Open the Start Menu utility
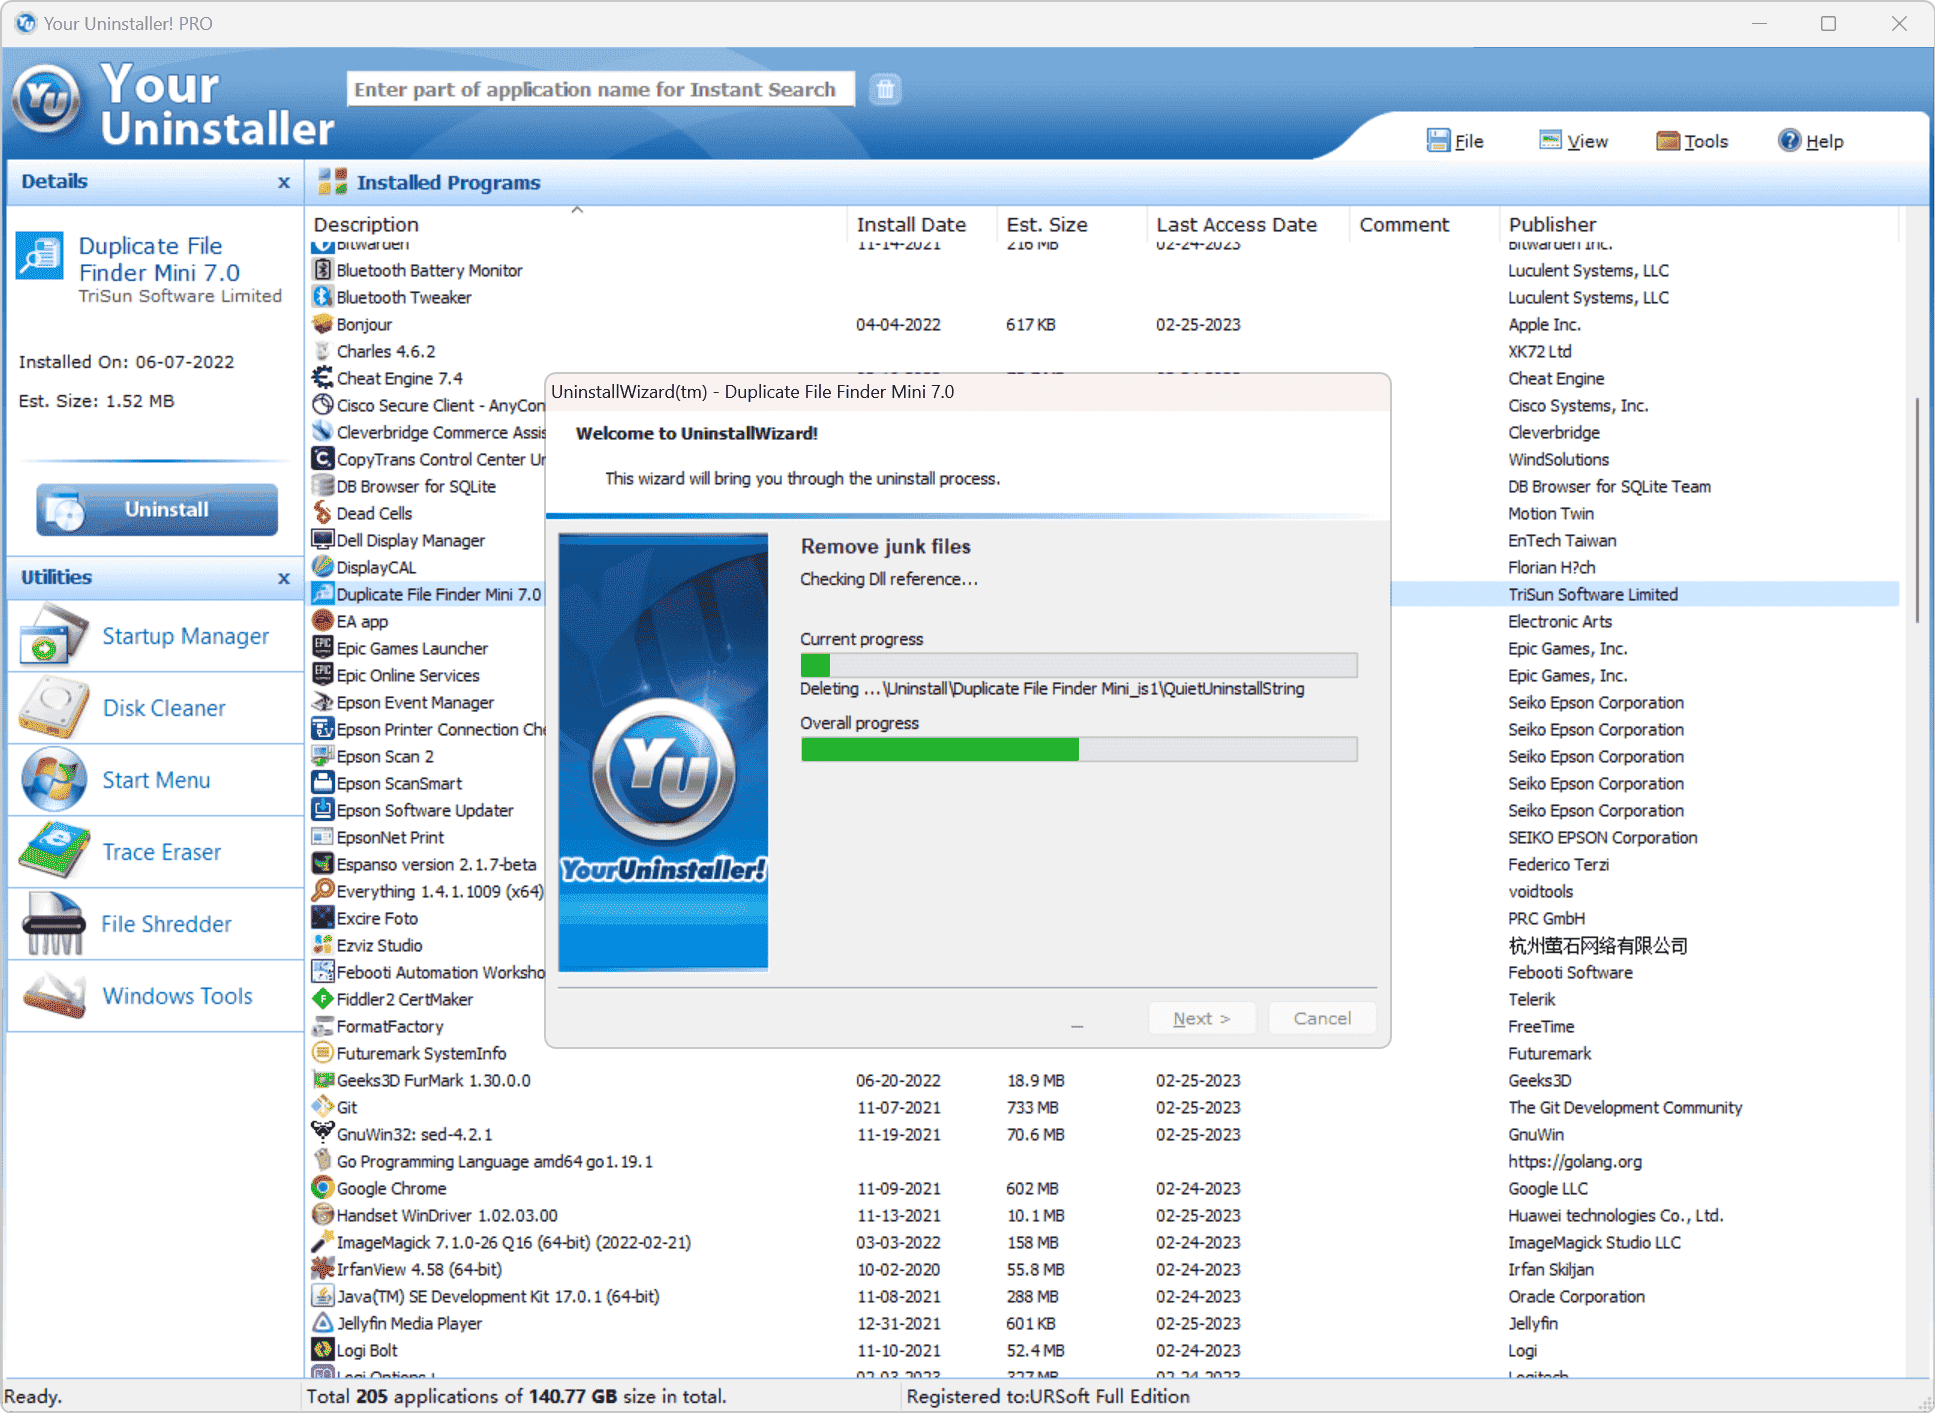Image resolution: width=1935 pixels, height=1413 pixels. click(156, 780)
